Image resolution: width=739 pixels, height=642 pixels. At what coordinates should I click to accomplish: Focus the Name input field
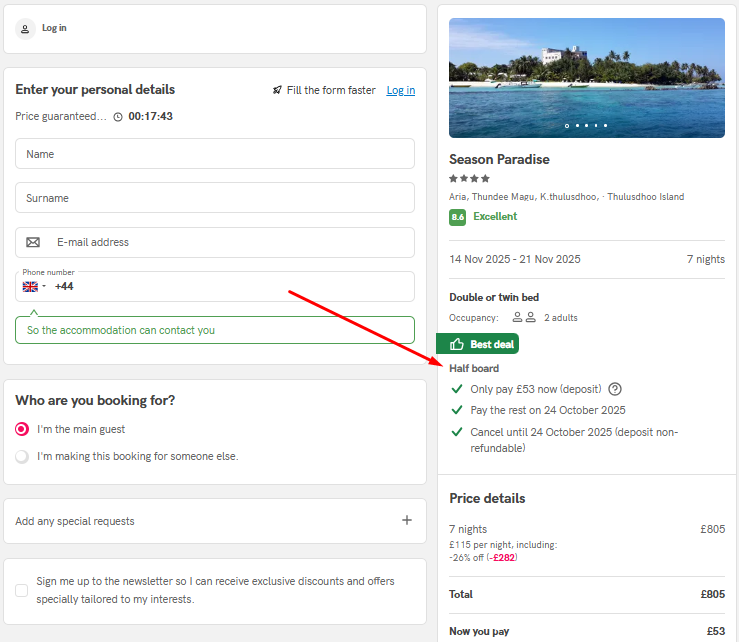215,154
